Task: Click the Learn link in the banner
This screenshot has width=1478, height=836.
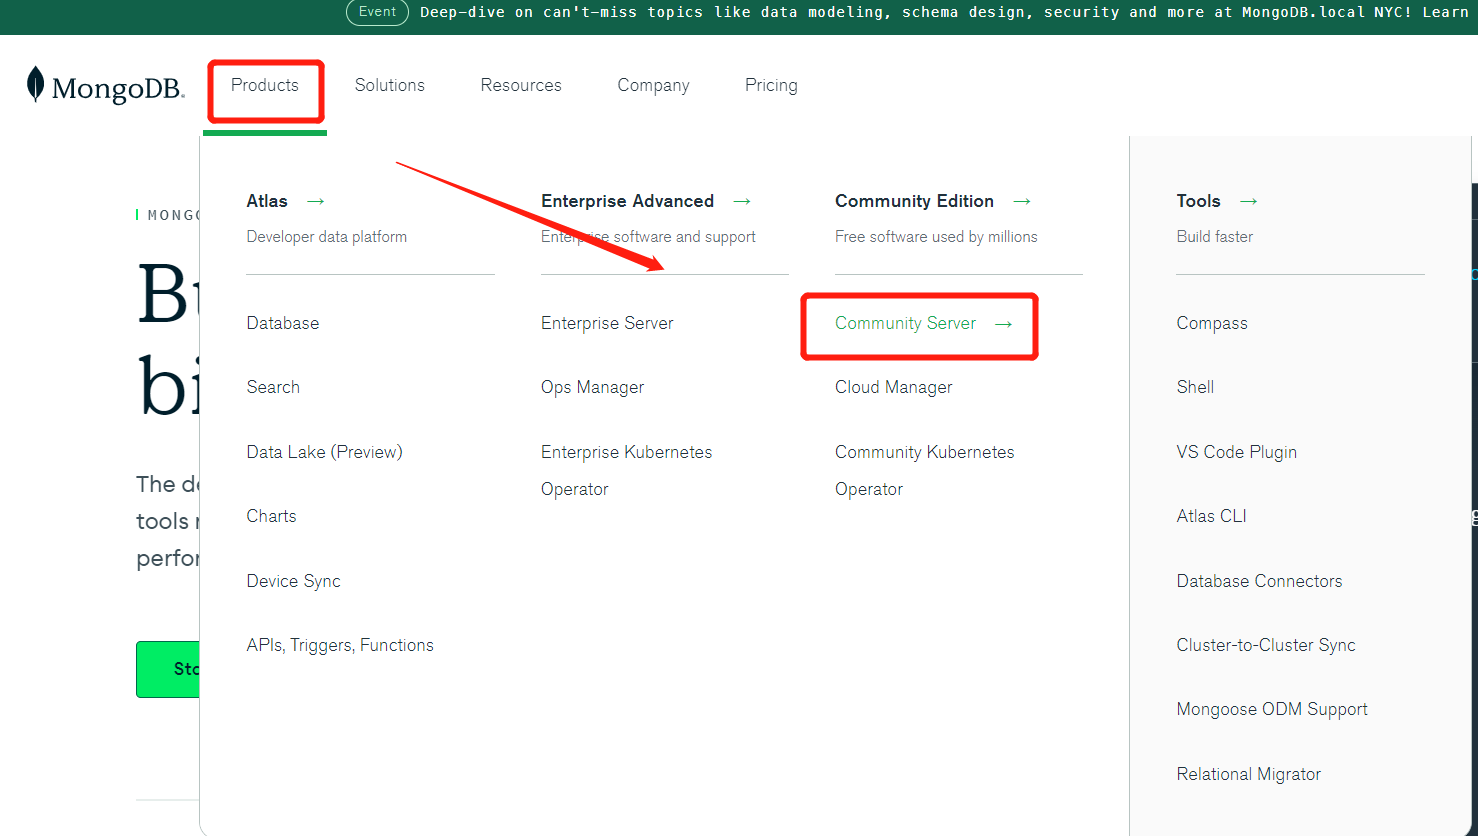Action: pyautogui.click(x=1445, y=12)
